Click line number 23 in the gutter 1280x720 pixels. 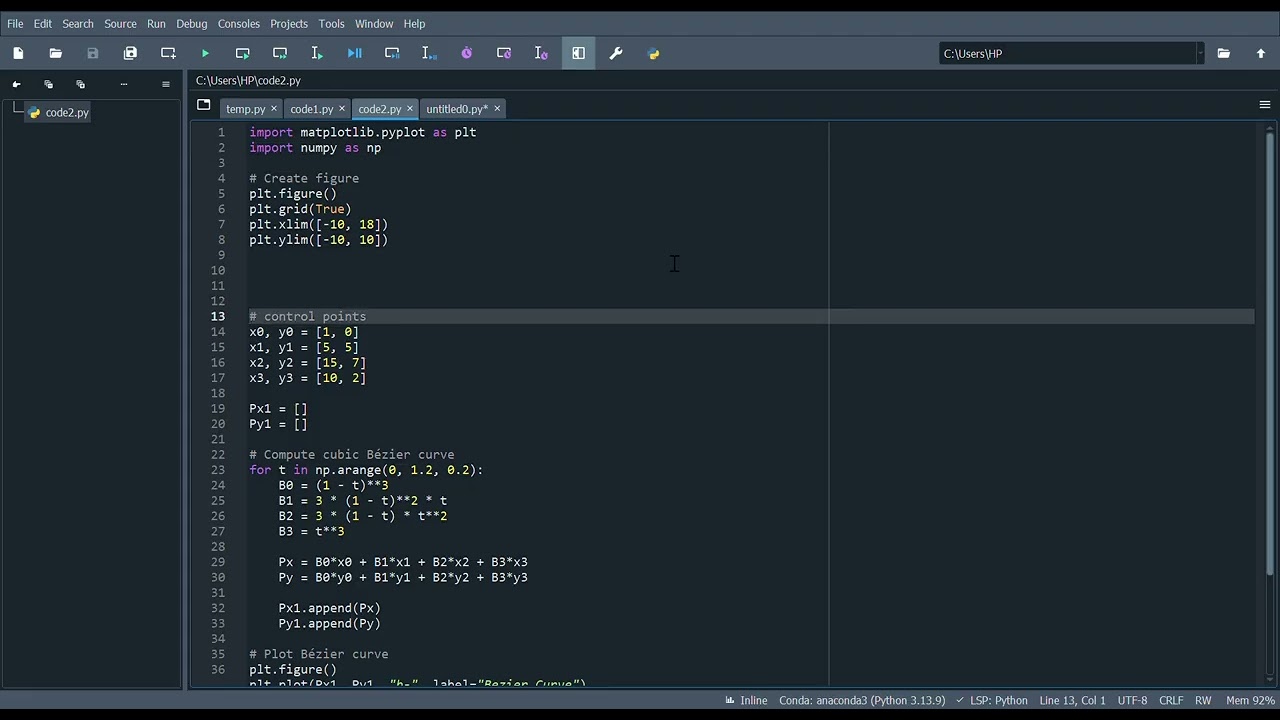click(218, 470)
